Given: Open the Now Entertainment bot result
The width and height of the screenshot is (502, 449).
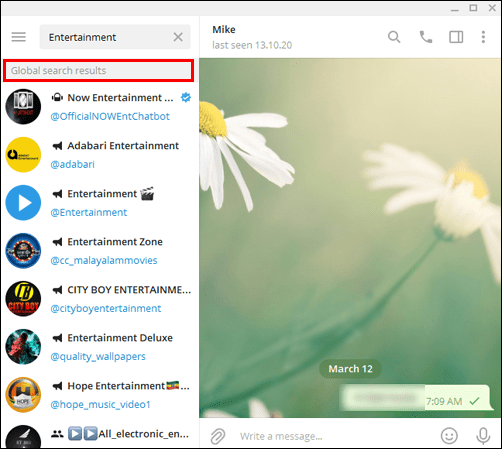Looking at the screenshot, I should (99, 107).
